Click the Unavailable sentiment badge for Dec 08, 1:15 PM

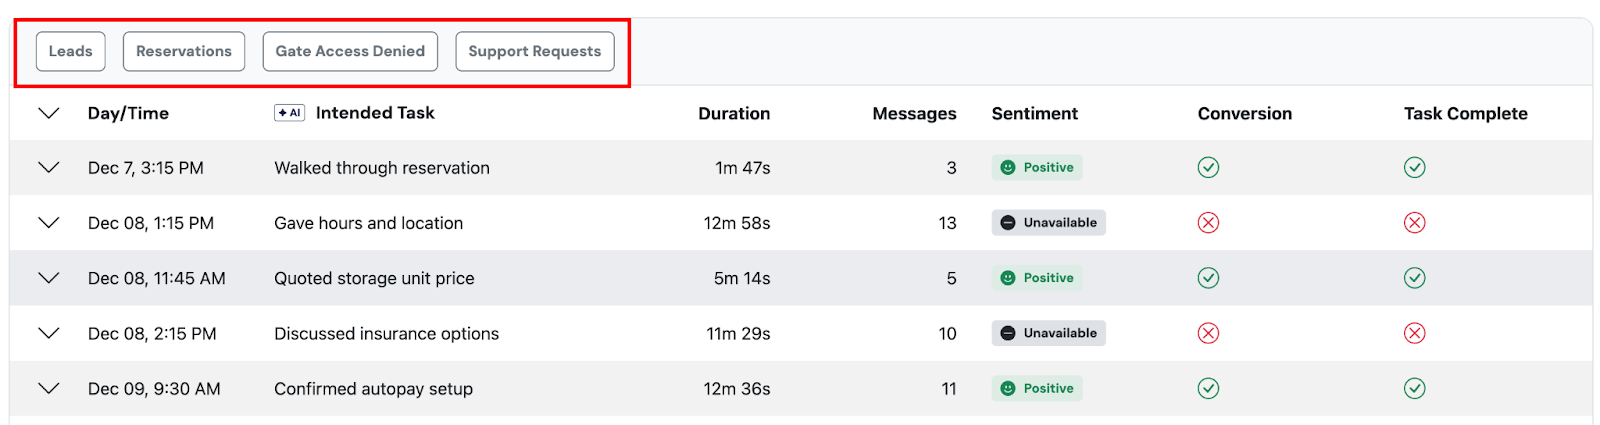click(x=1048, y=223)
